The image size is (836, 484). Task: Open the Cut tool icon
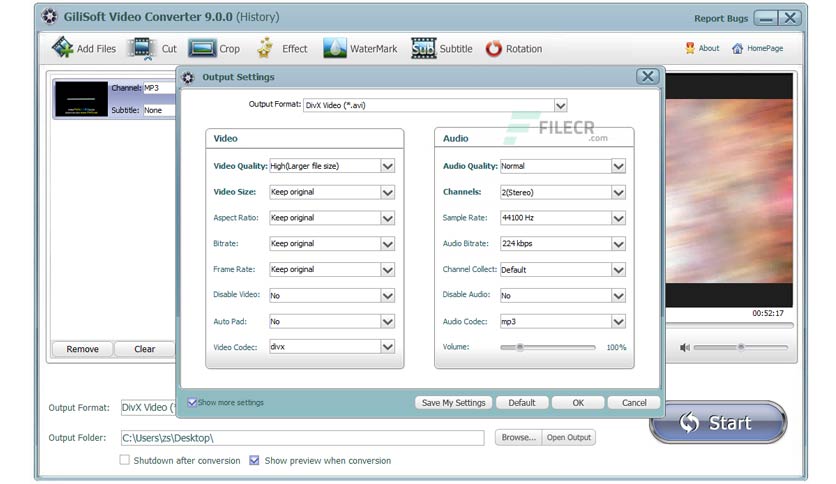coord(141,49)
